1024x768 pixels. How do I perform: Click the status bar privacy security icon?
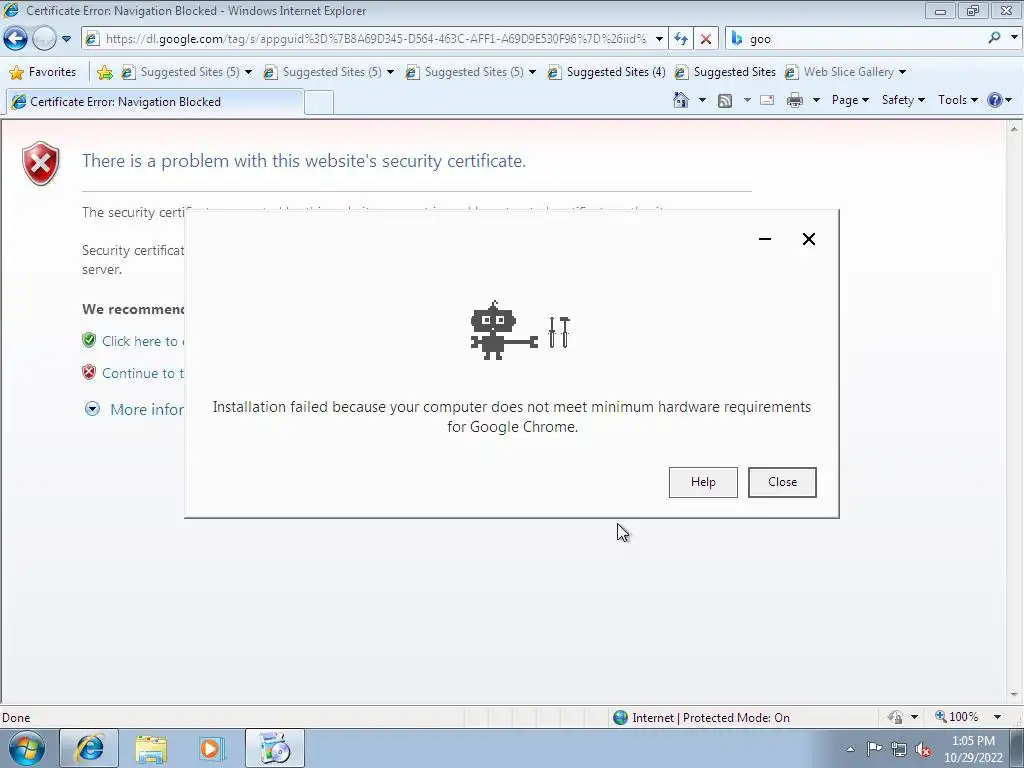click(x=895, y=718)
